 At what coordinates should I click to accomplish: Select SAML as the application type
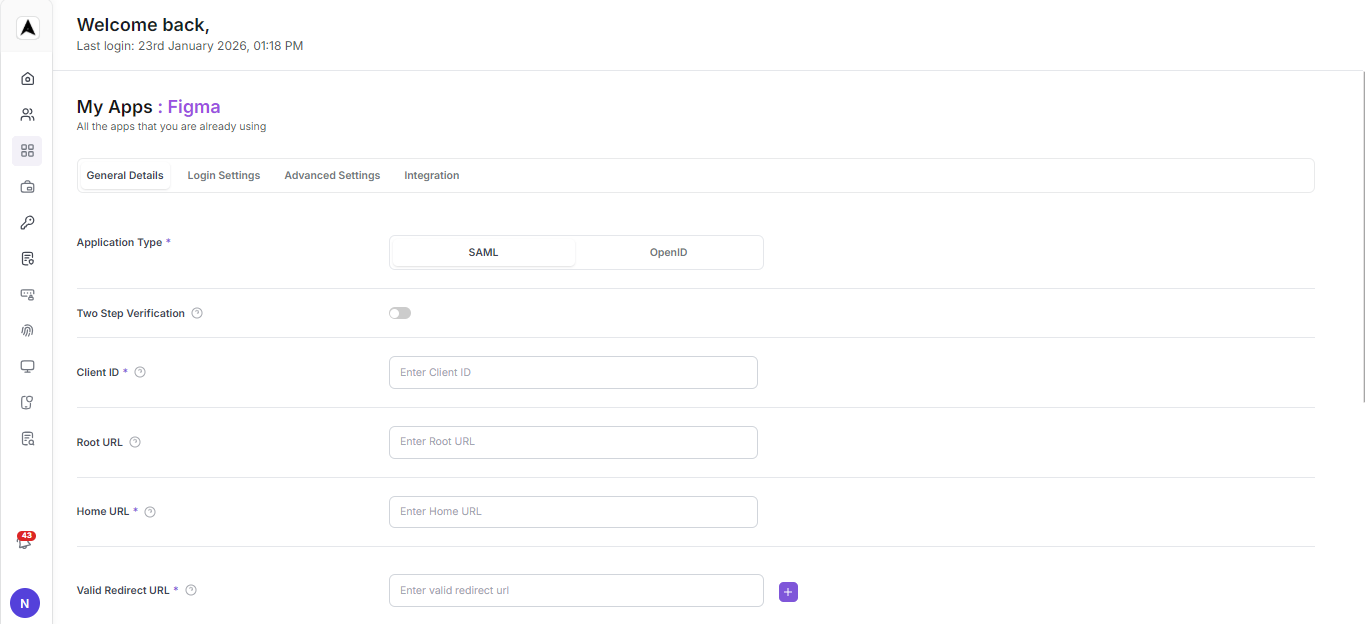(x=482, y=252)
